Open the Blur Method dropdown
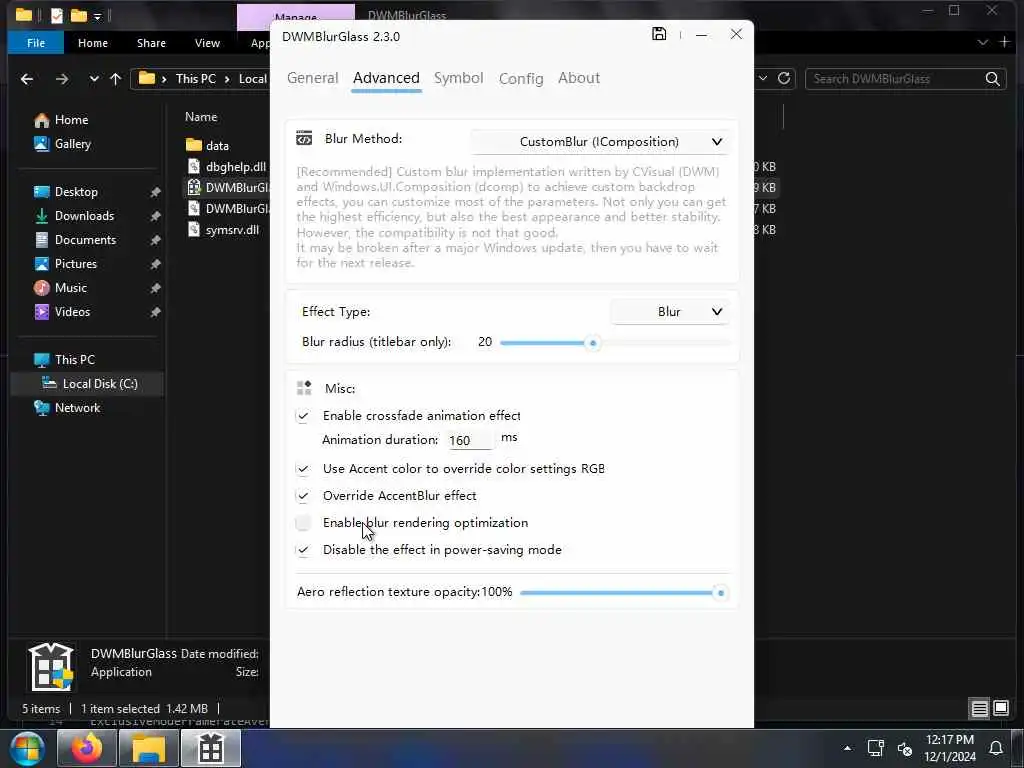This screenshot has height=768, width=1024. point(600,142)
